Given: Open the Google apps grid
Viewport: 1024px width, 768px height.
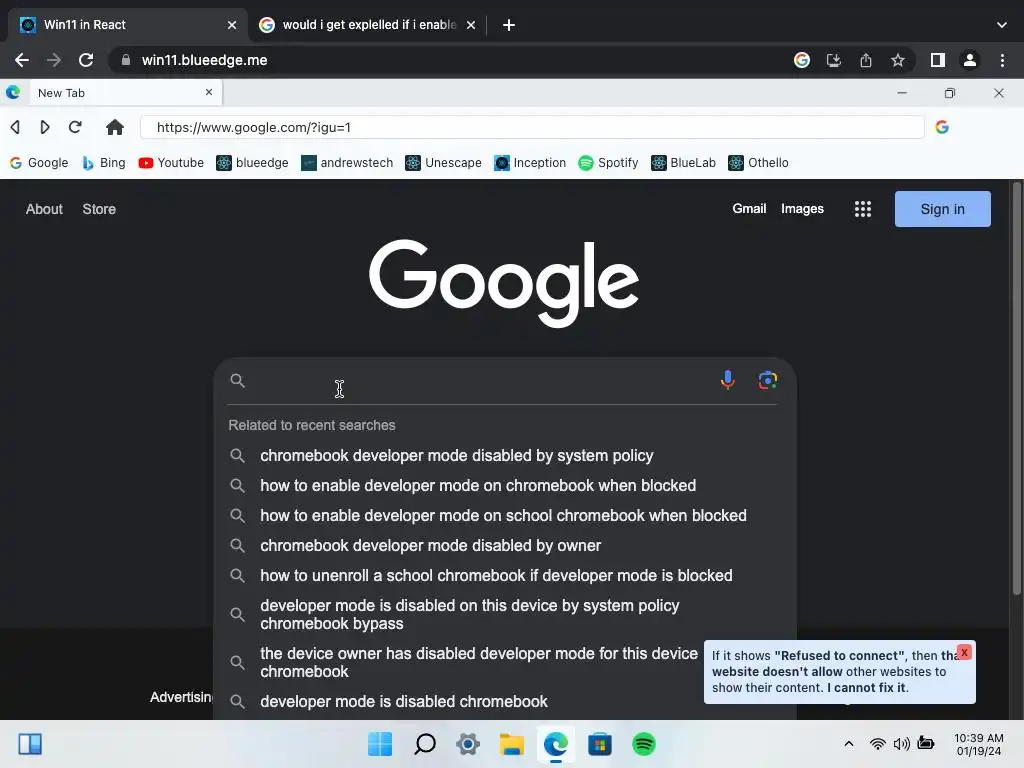Looking at the screenshot, I should [x=863, y=209].
